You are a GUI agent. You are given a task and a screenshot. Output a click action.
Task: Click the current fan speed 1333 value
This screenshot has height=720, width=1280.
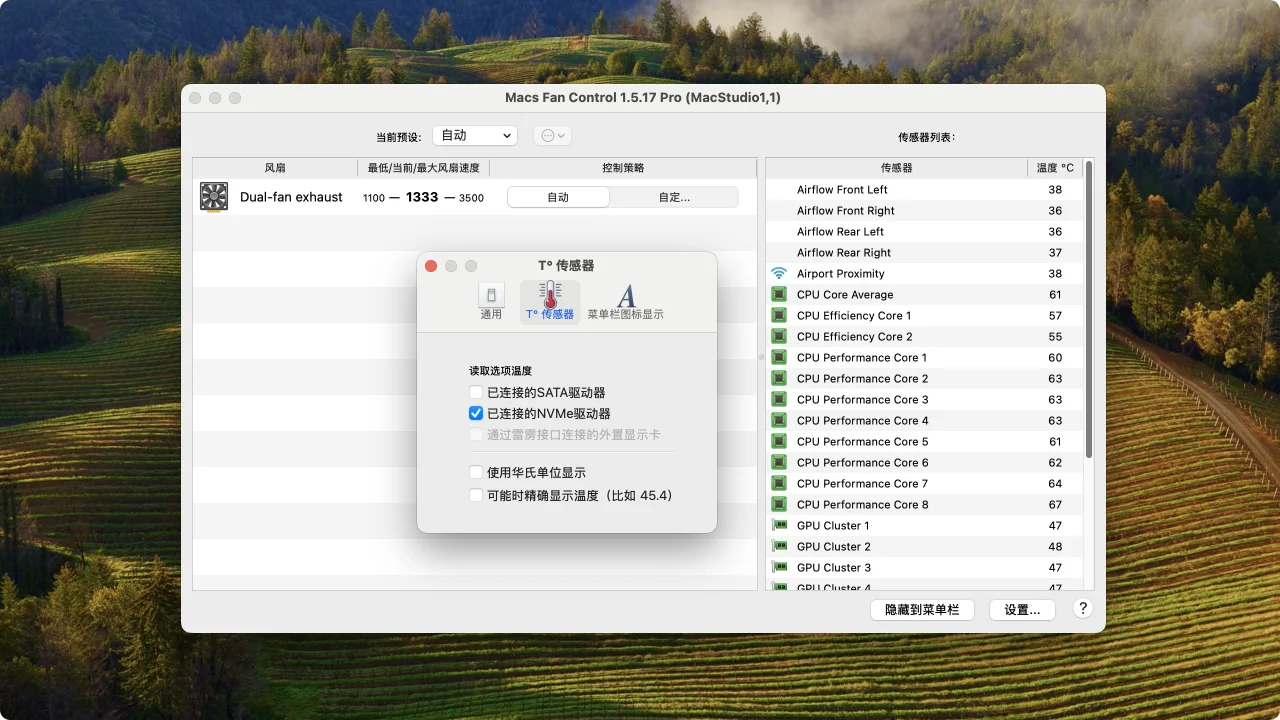(422, 197)
